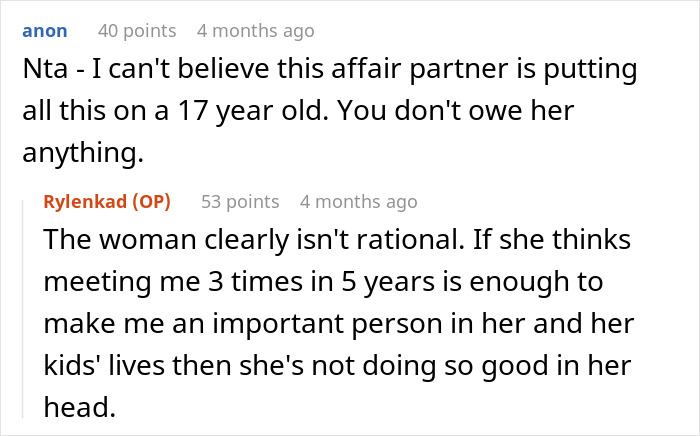This screenshot has height=436, width=700.
Task: Click the (OP) label beside Rylenkad
Action: [x=152, y=201]
